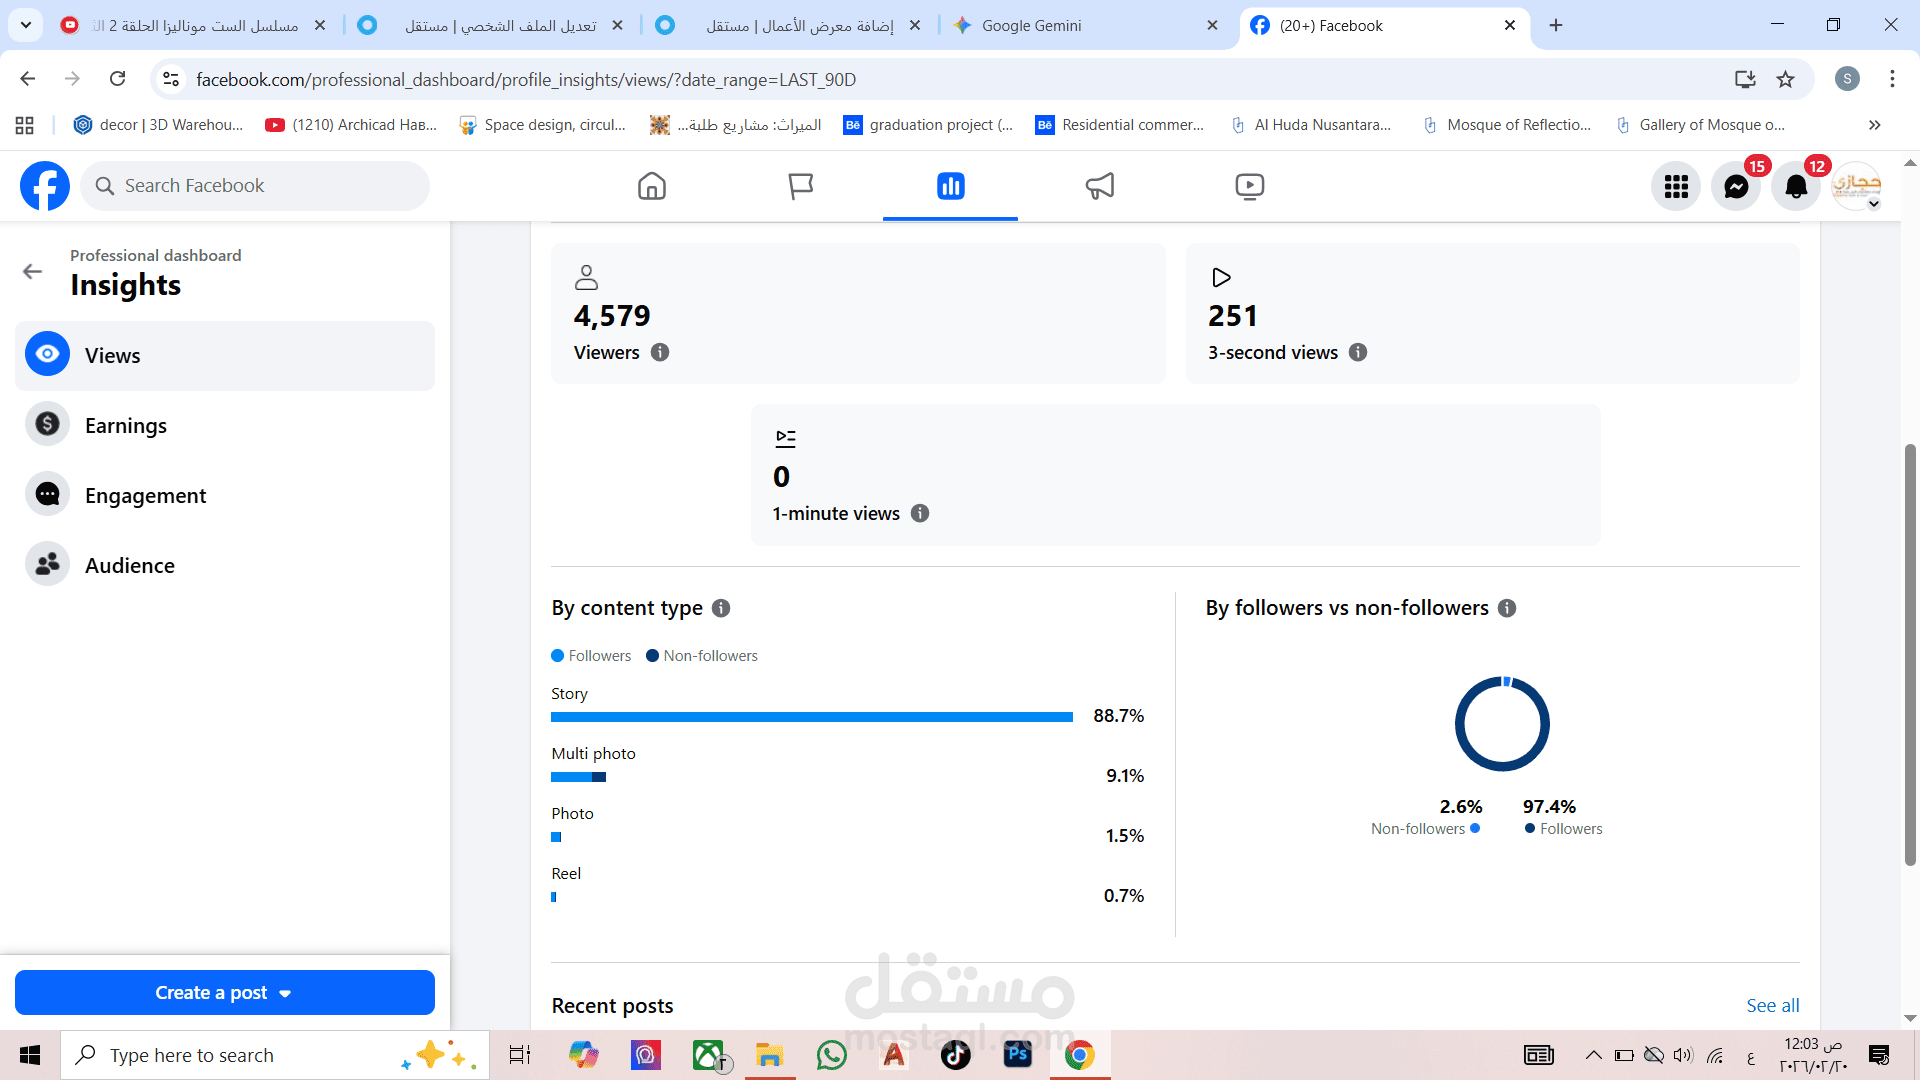Click the Pages flag icon

click(800, 186)
